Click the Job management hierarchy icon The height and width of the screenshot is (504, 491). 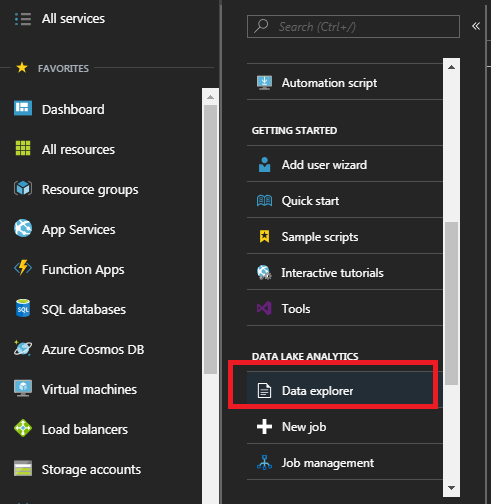[264, 462]
